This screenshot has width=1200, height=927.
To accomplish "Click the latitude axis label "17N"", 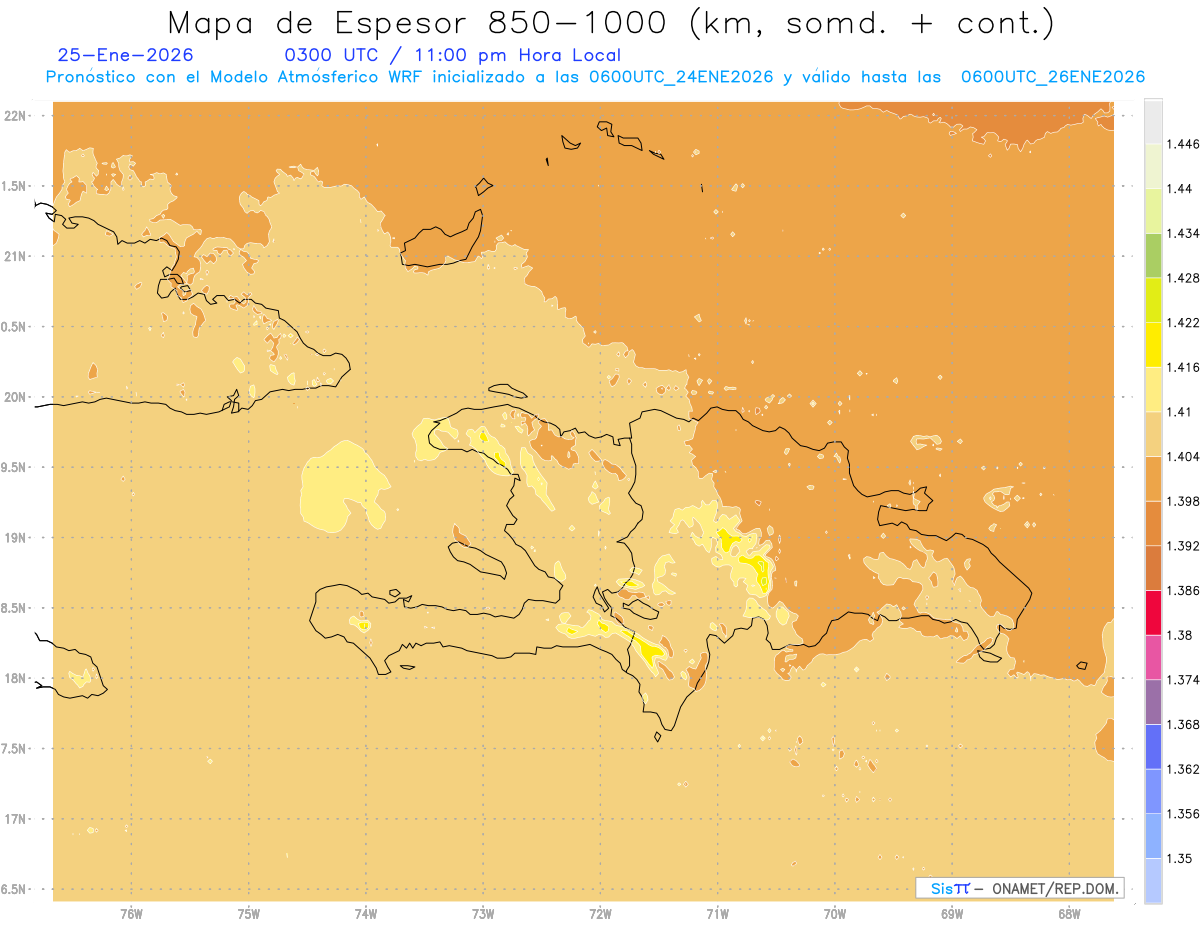I will coord(15,819).
